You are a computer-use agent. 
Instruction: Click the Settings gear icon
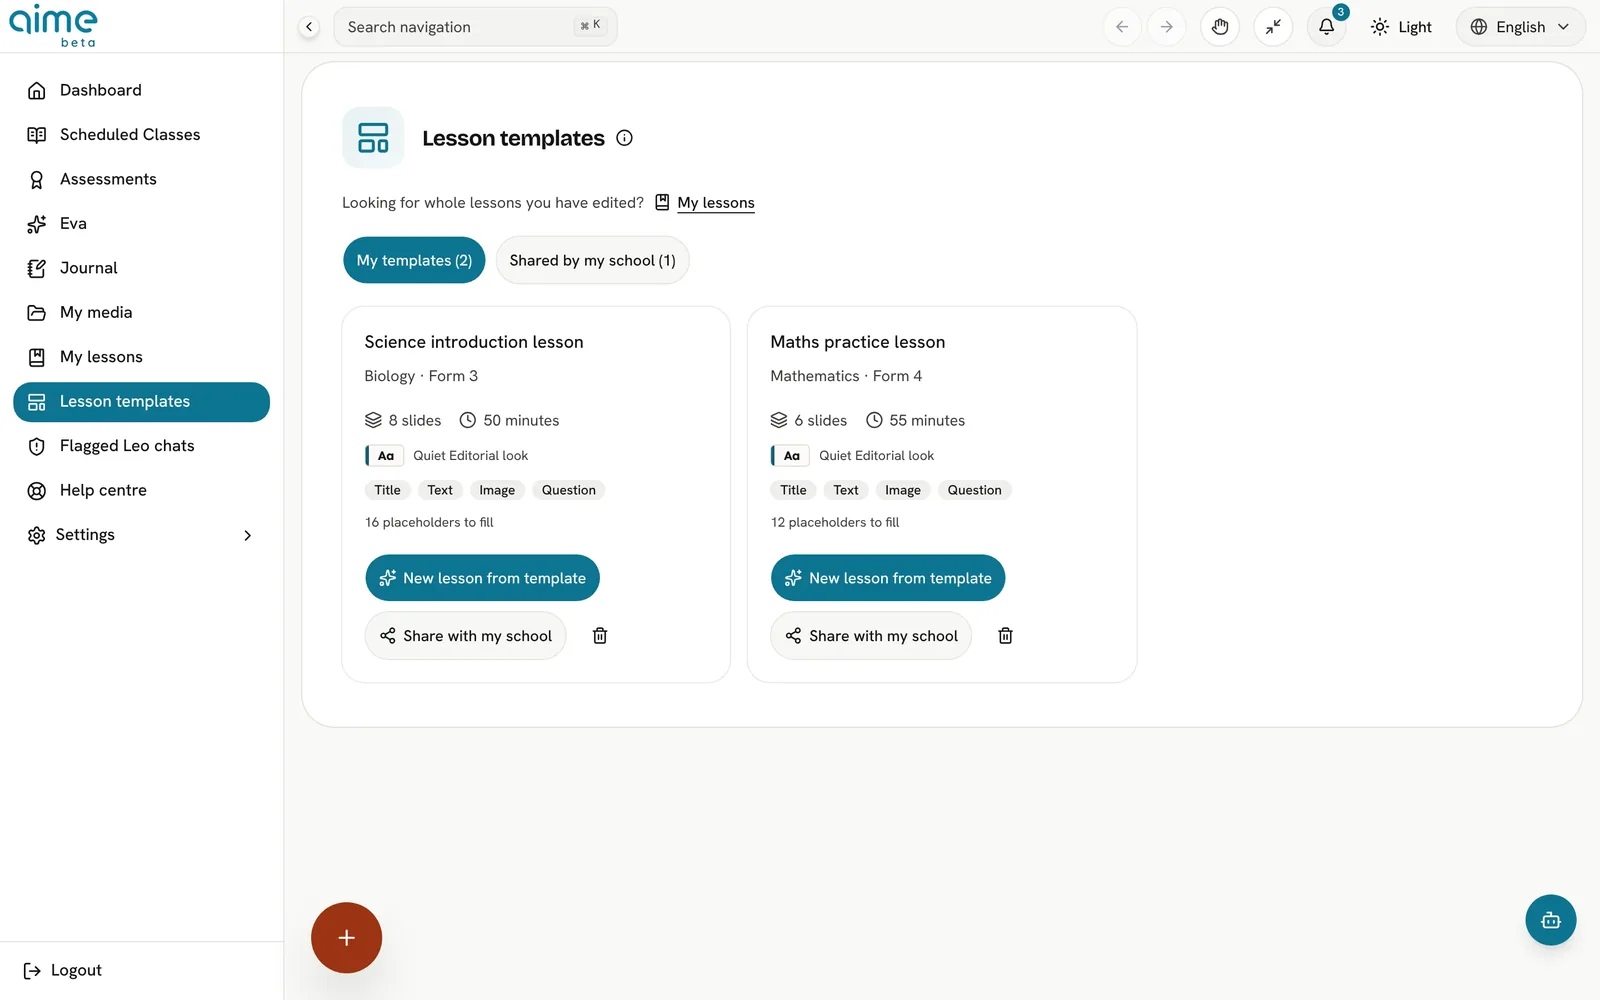click(x=37, y=536)
